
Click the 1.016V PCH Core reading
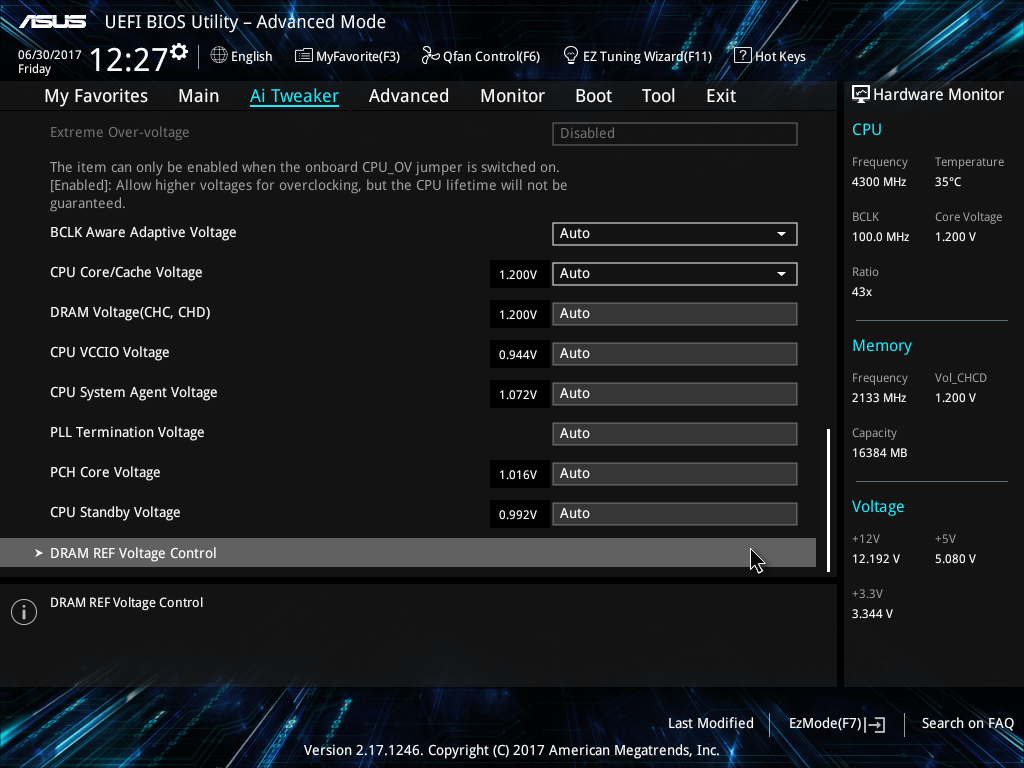519,475
